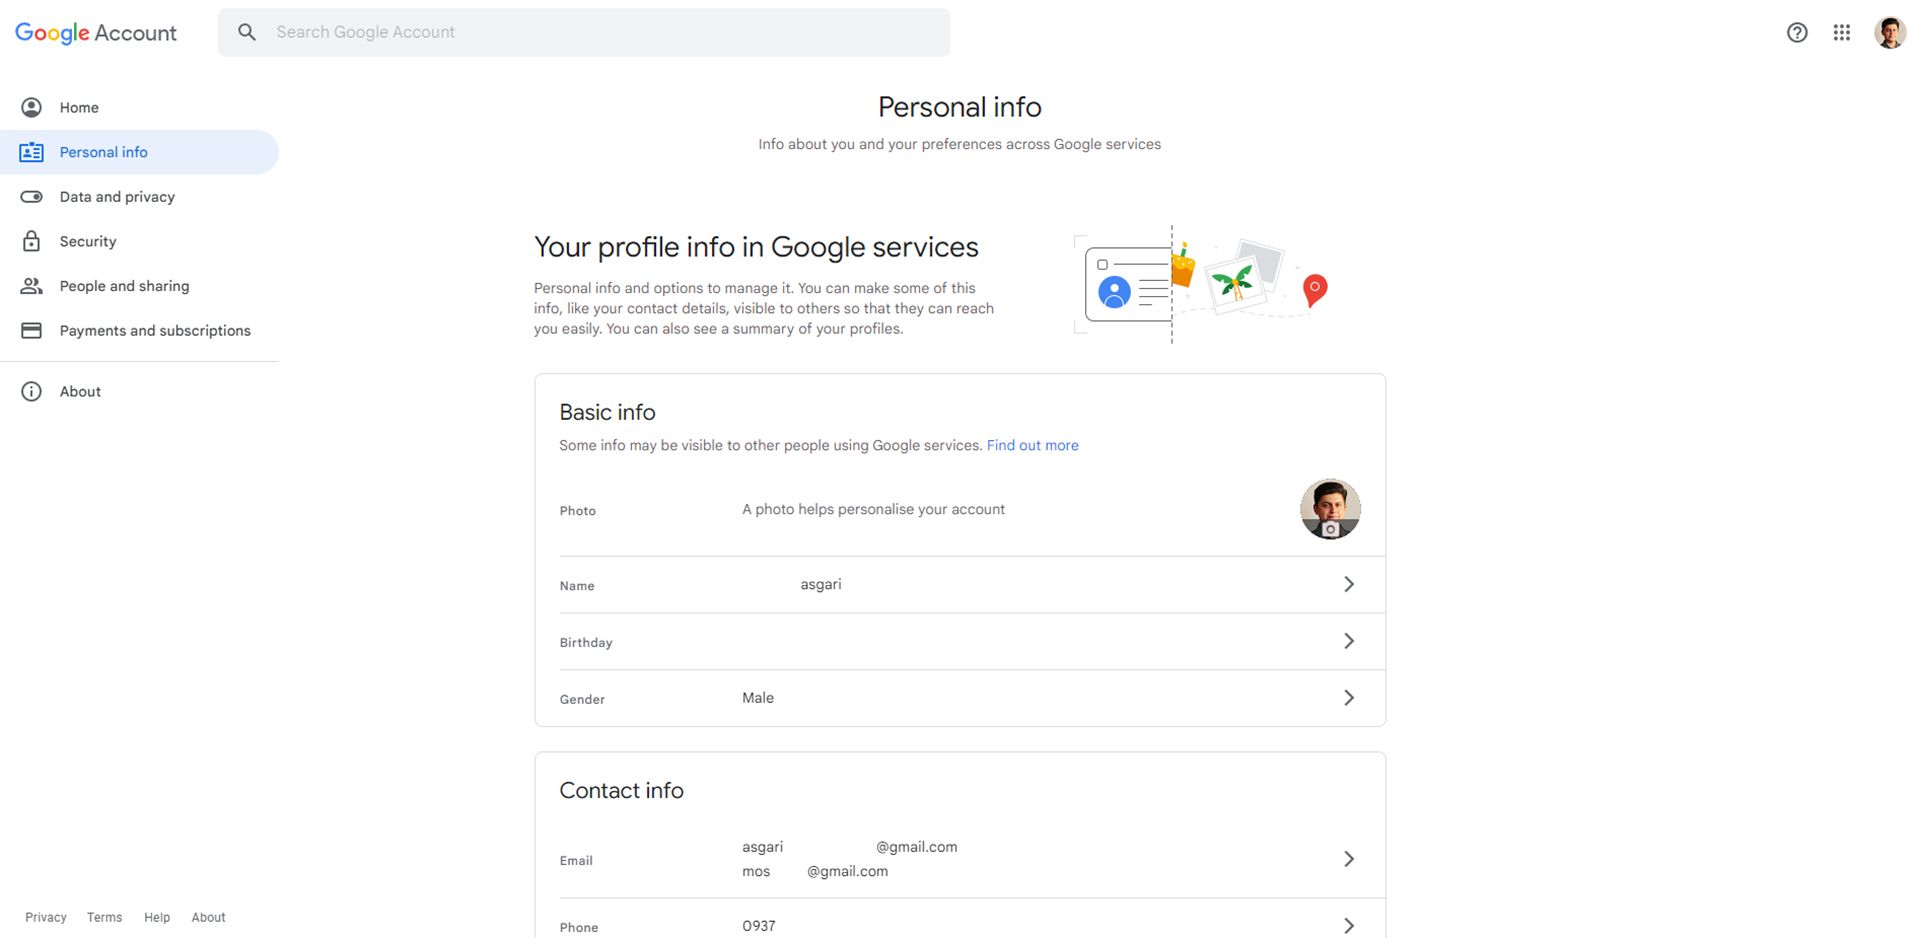Image resolution: width=1920 pixels, height=939 pixels.
Task: Open the Terms footer link
Action: 104,917
